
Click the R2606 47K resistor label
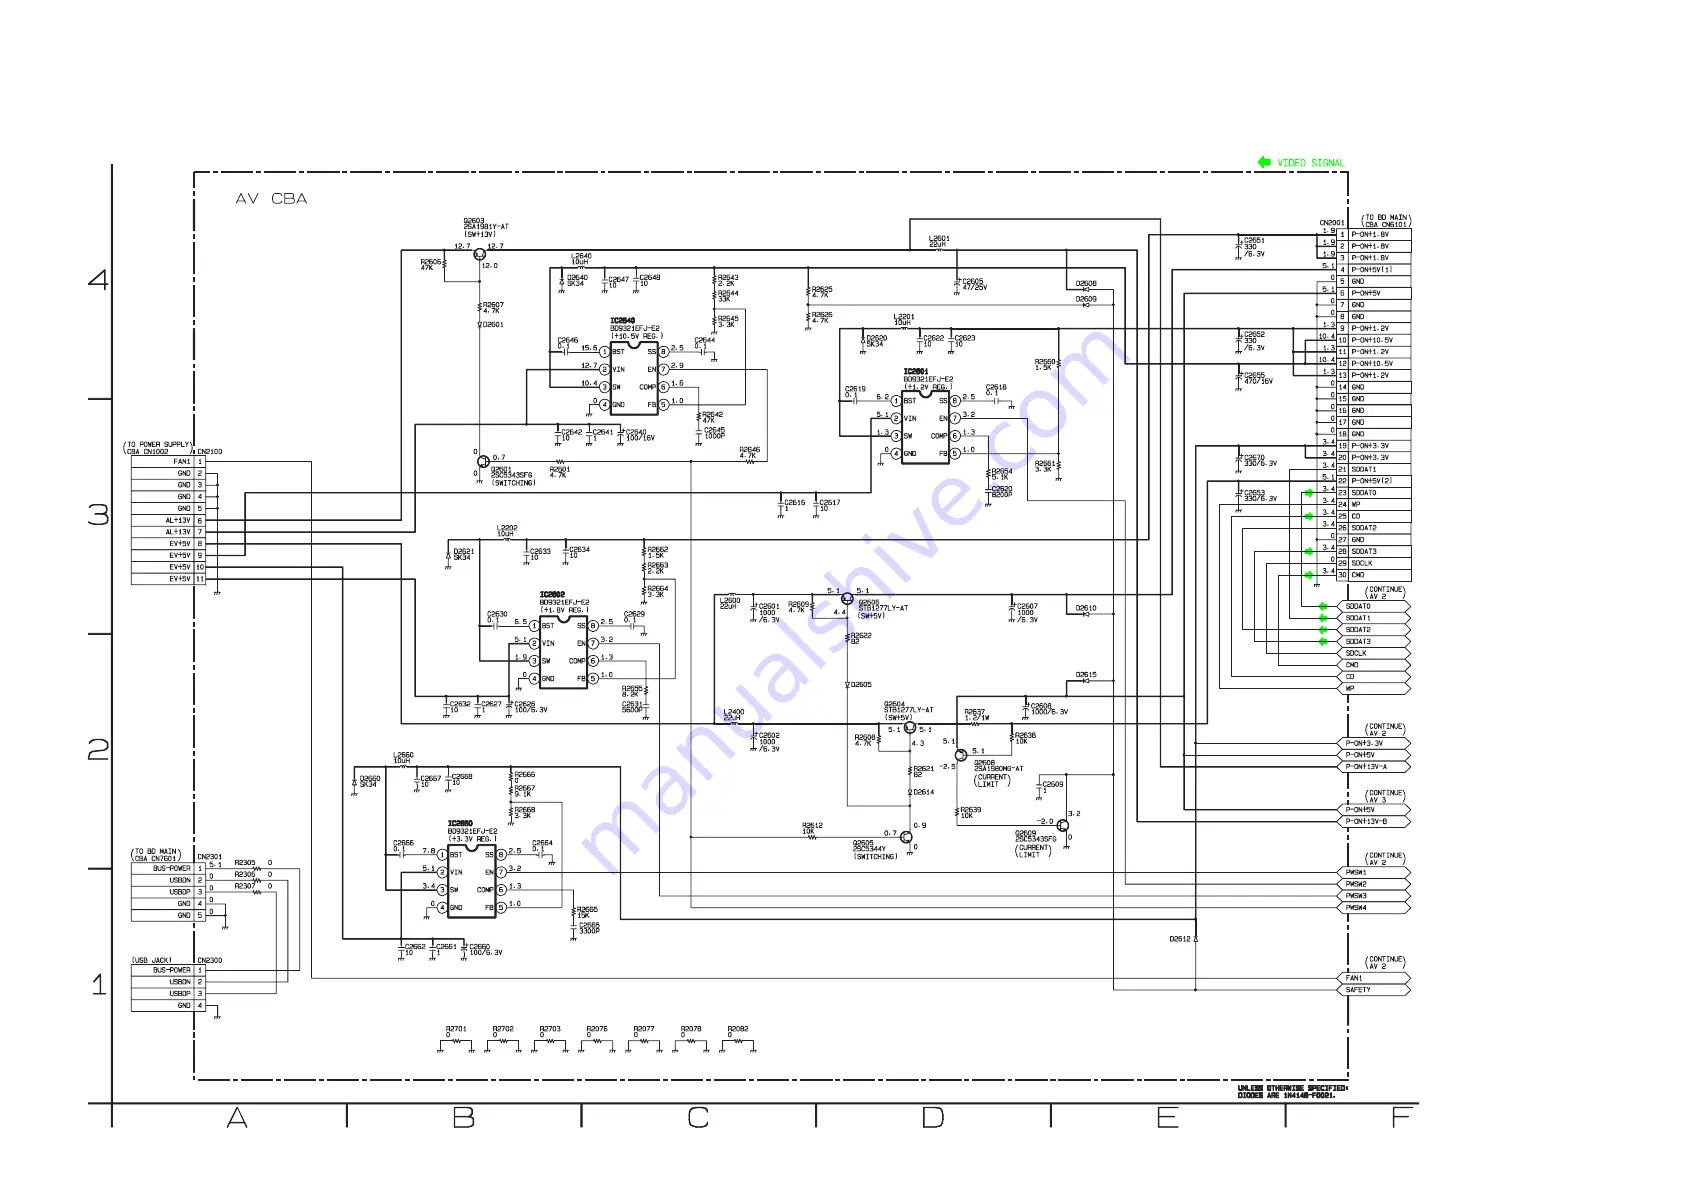point(431,265)
